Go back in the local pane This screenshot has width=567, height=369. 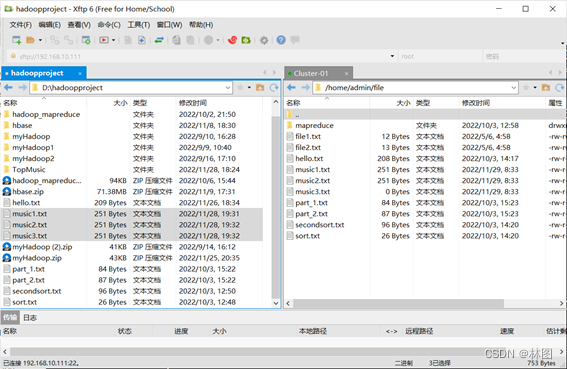click(8, 88)
